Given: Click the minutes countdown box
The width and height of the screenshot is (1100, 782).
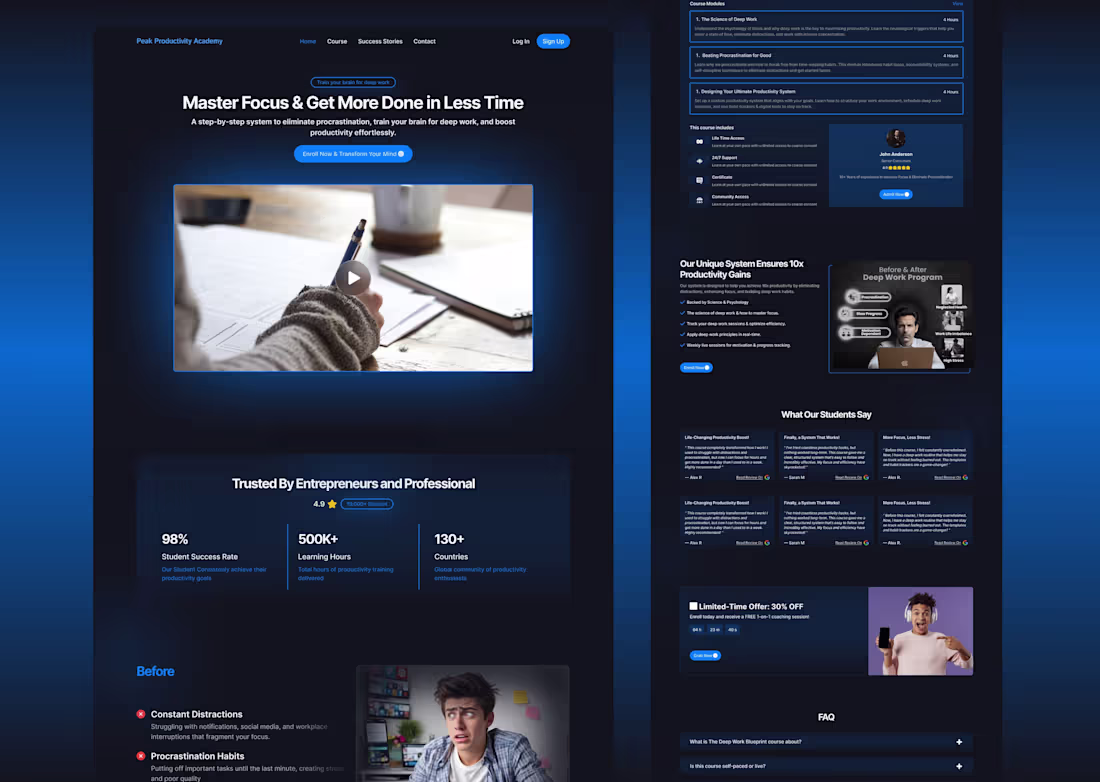Looking at the screenshot, I should (x=714, y=630).
